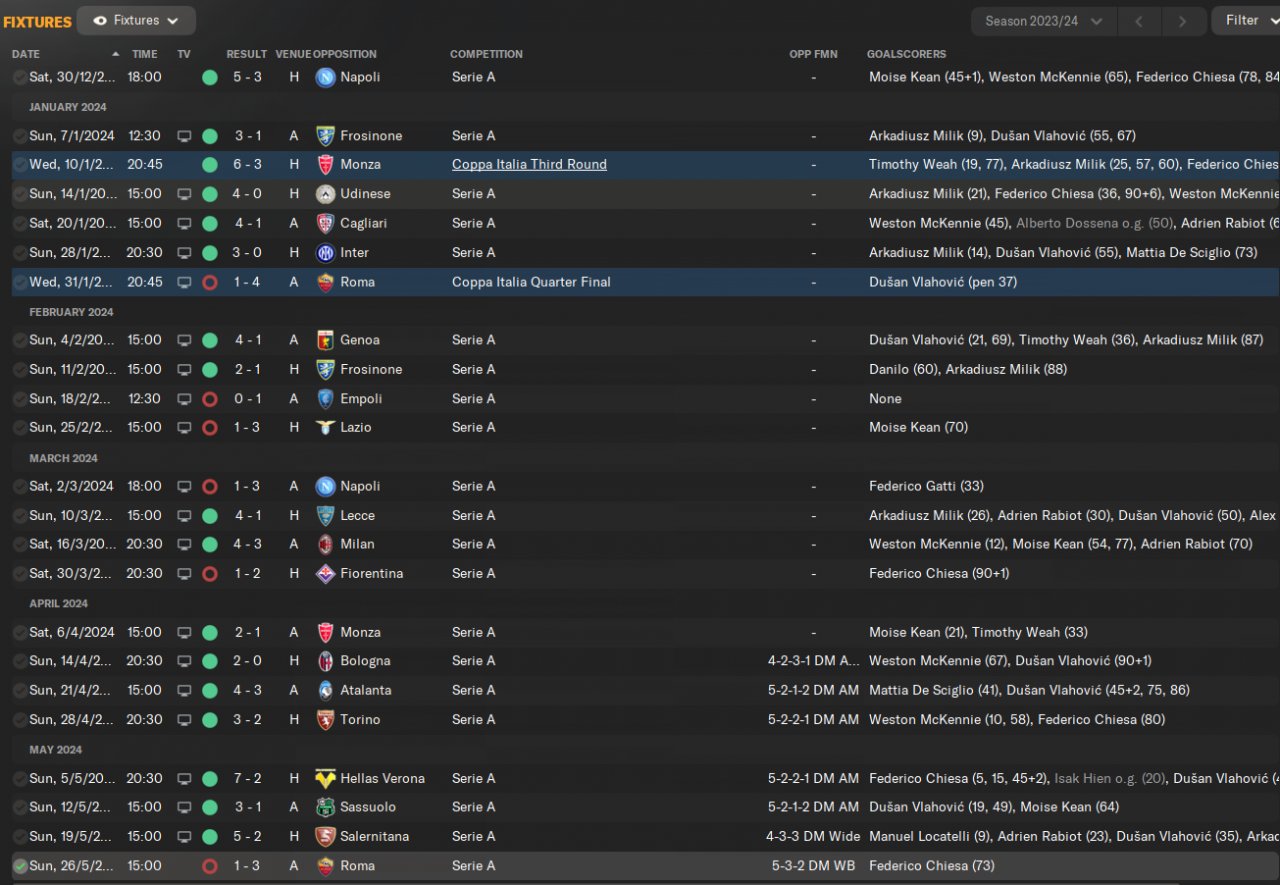The height and width of the screenshot is (885, 1280).
Task: Click the TV icon in the Salernitana row
Action: [184, 837]
